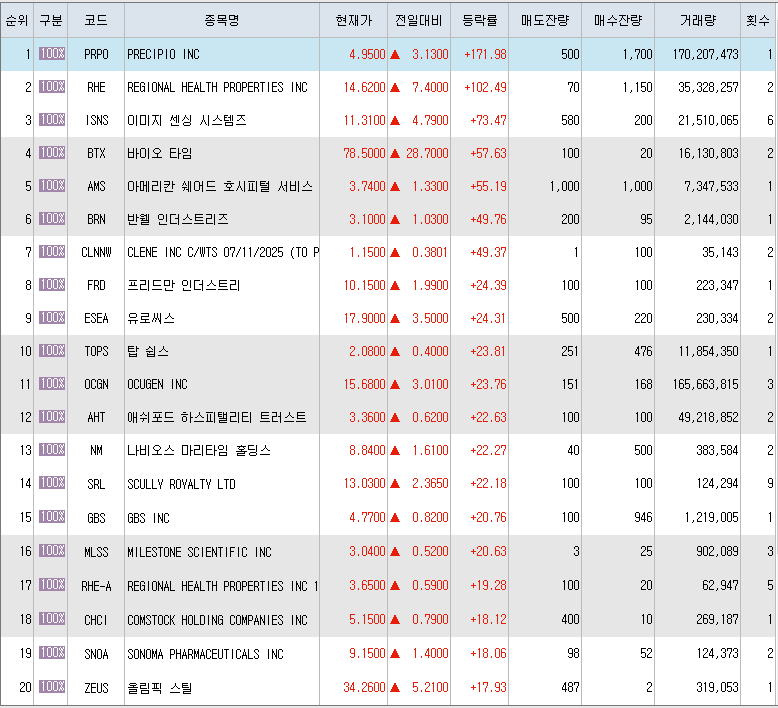The image size is (778, 708).
Task: Sort by the 거래량 column header
Action: pyautogui.click(x=698, y=20)
